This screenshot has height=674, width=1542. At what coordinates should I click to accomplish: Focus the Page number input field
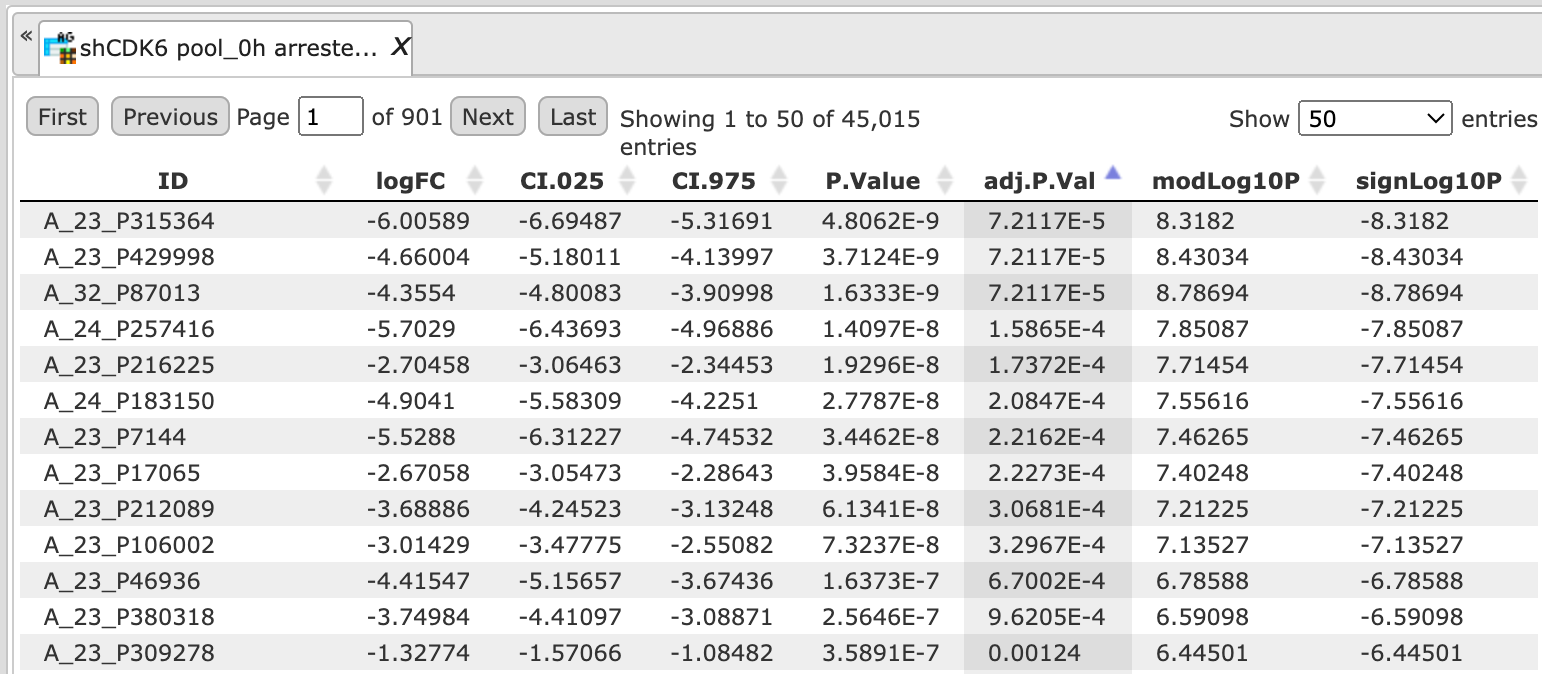click(x=331, y=117)
